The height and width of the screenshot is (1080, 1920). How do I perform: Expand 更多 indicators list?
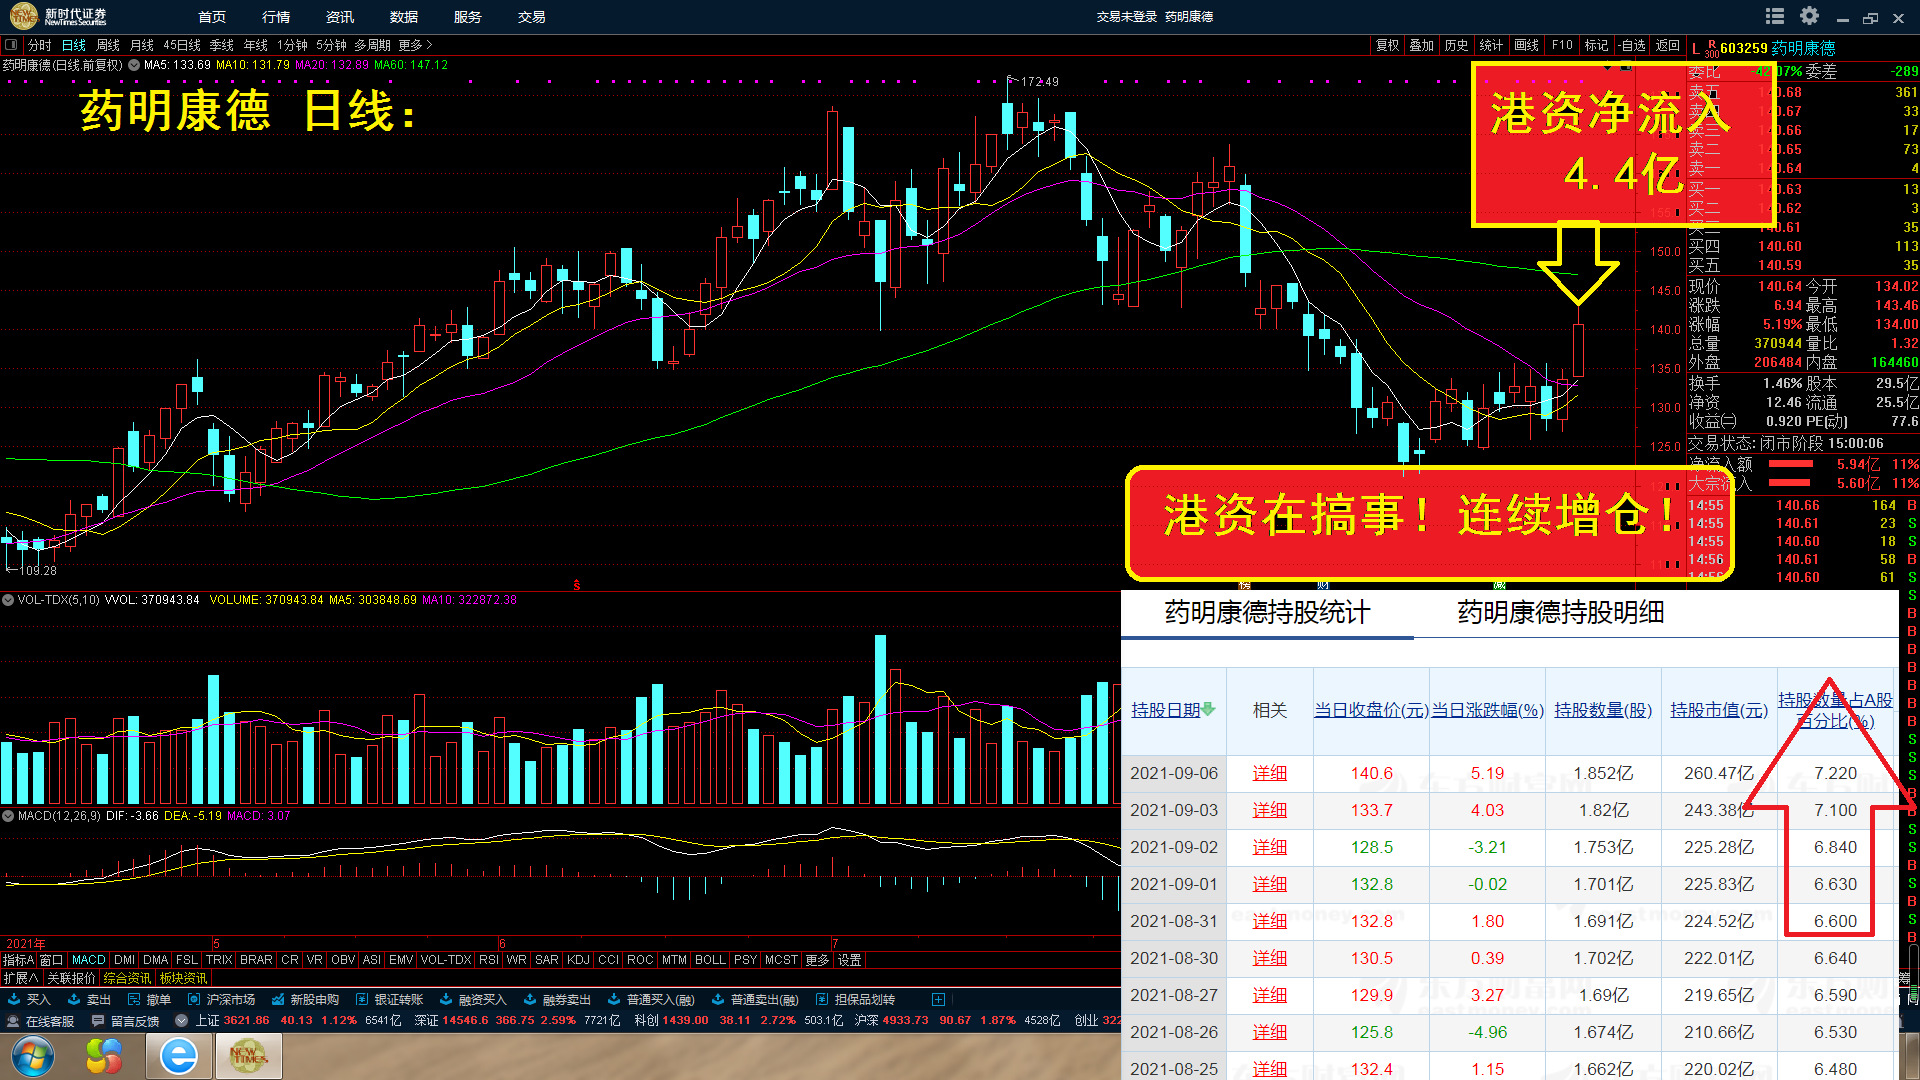[816, 960]
